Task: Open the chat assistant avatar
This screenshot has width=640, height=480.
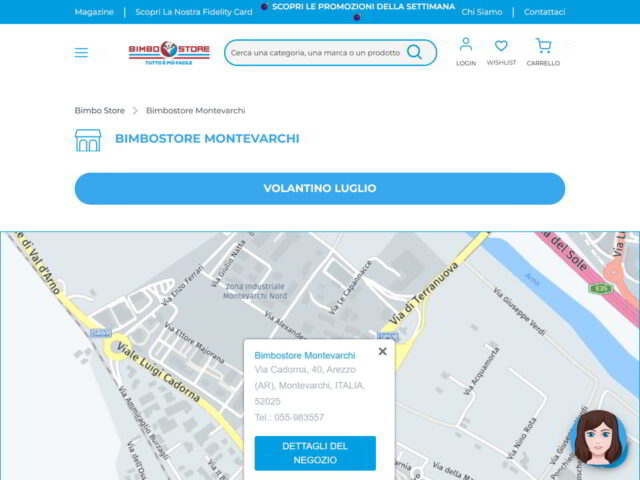Action: tap(599, 439)
